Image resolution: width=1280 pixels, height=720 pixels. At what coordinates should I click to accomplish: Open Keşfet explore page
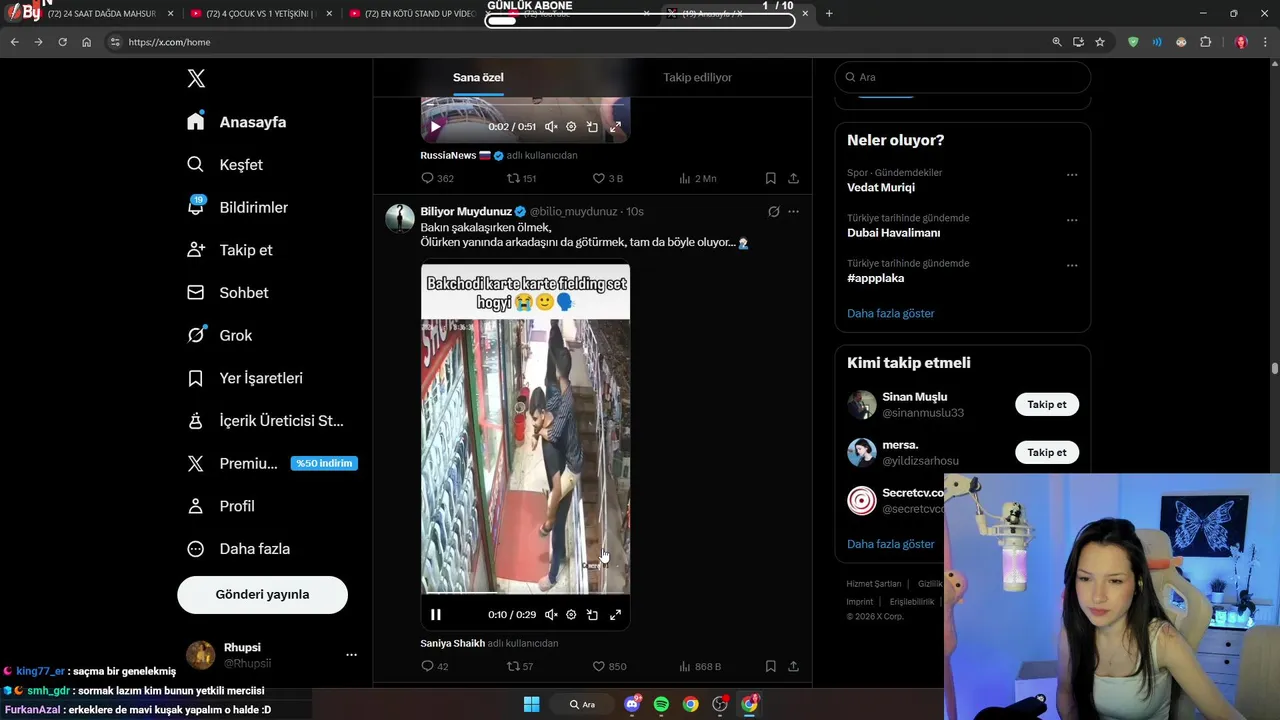tap(225, 165)
